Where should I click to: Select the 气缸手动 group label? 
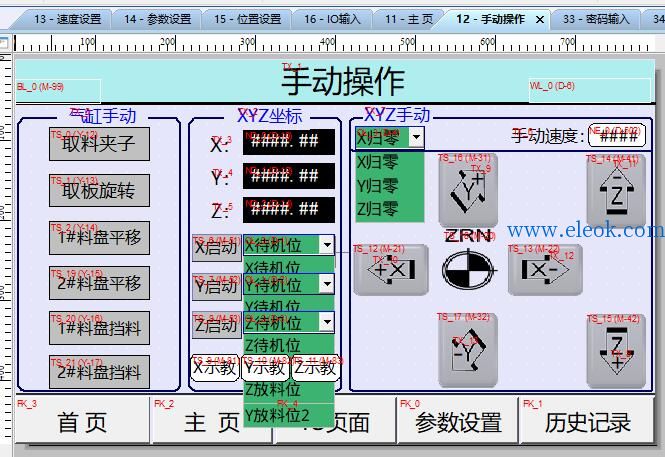pyautogui.click(x=103, y=116)
